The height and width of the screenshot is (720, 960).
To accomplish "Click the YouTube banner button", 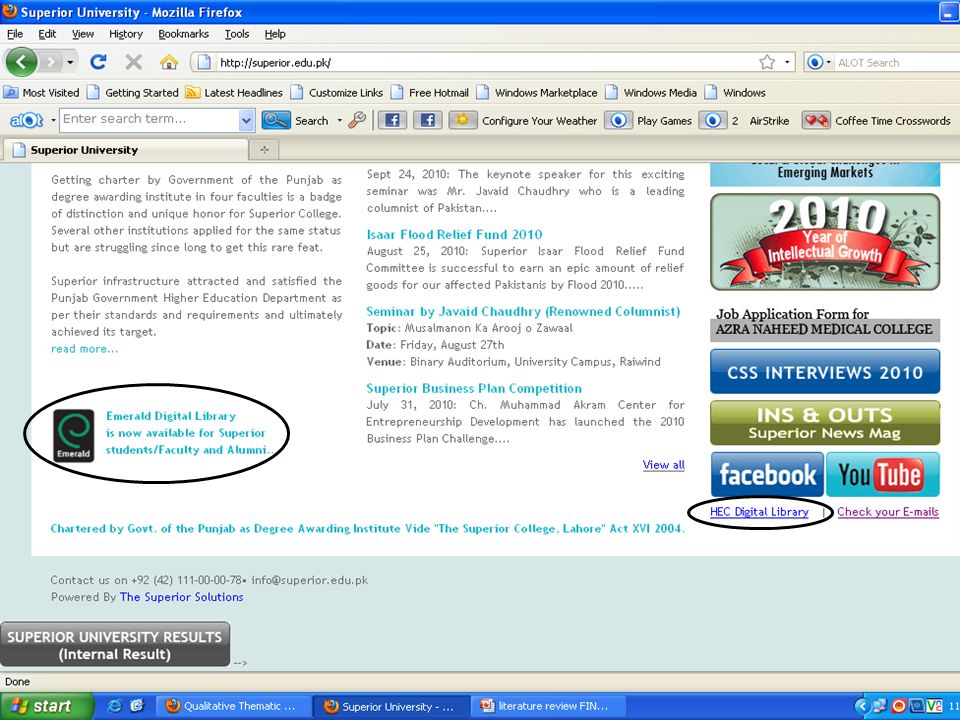I will click(882, 474).
